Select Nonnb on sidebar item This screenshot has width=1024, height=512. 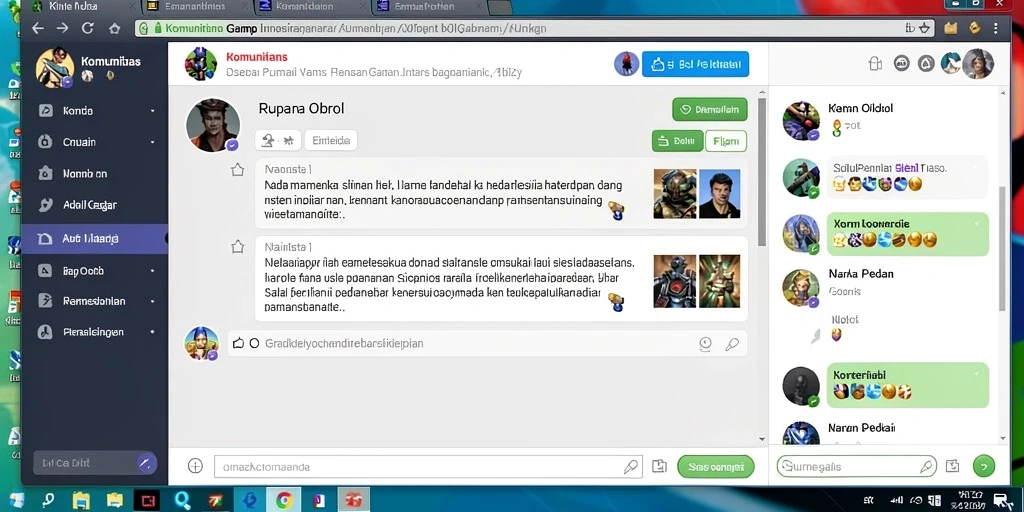point(94,174)
